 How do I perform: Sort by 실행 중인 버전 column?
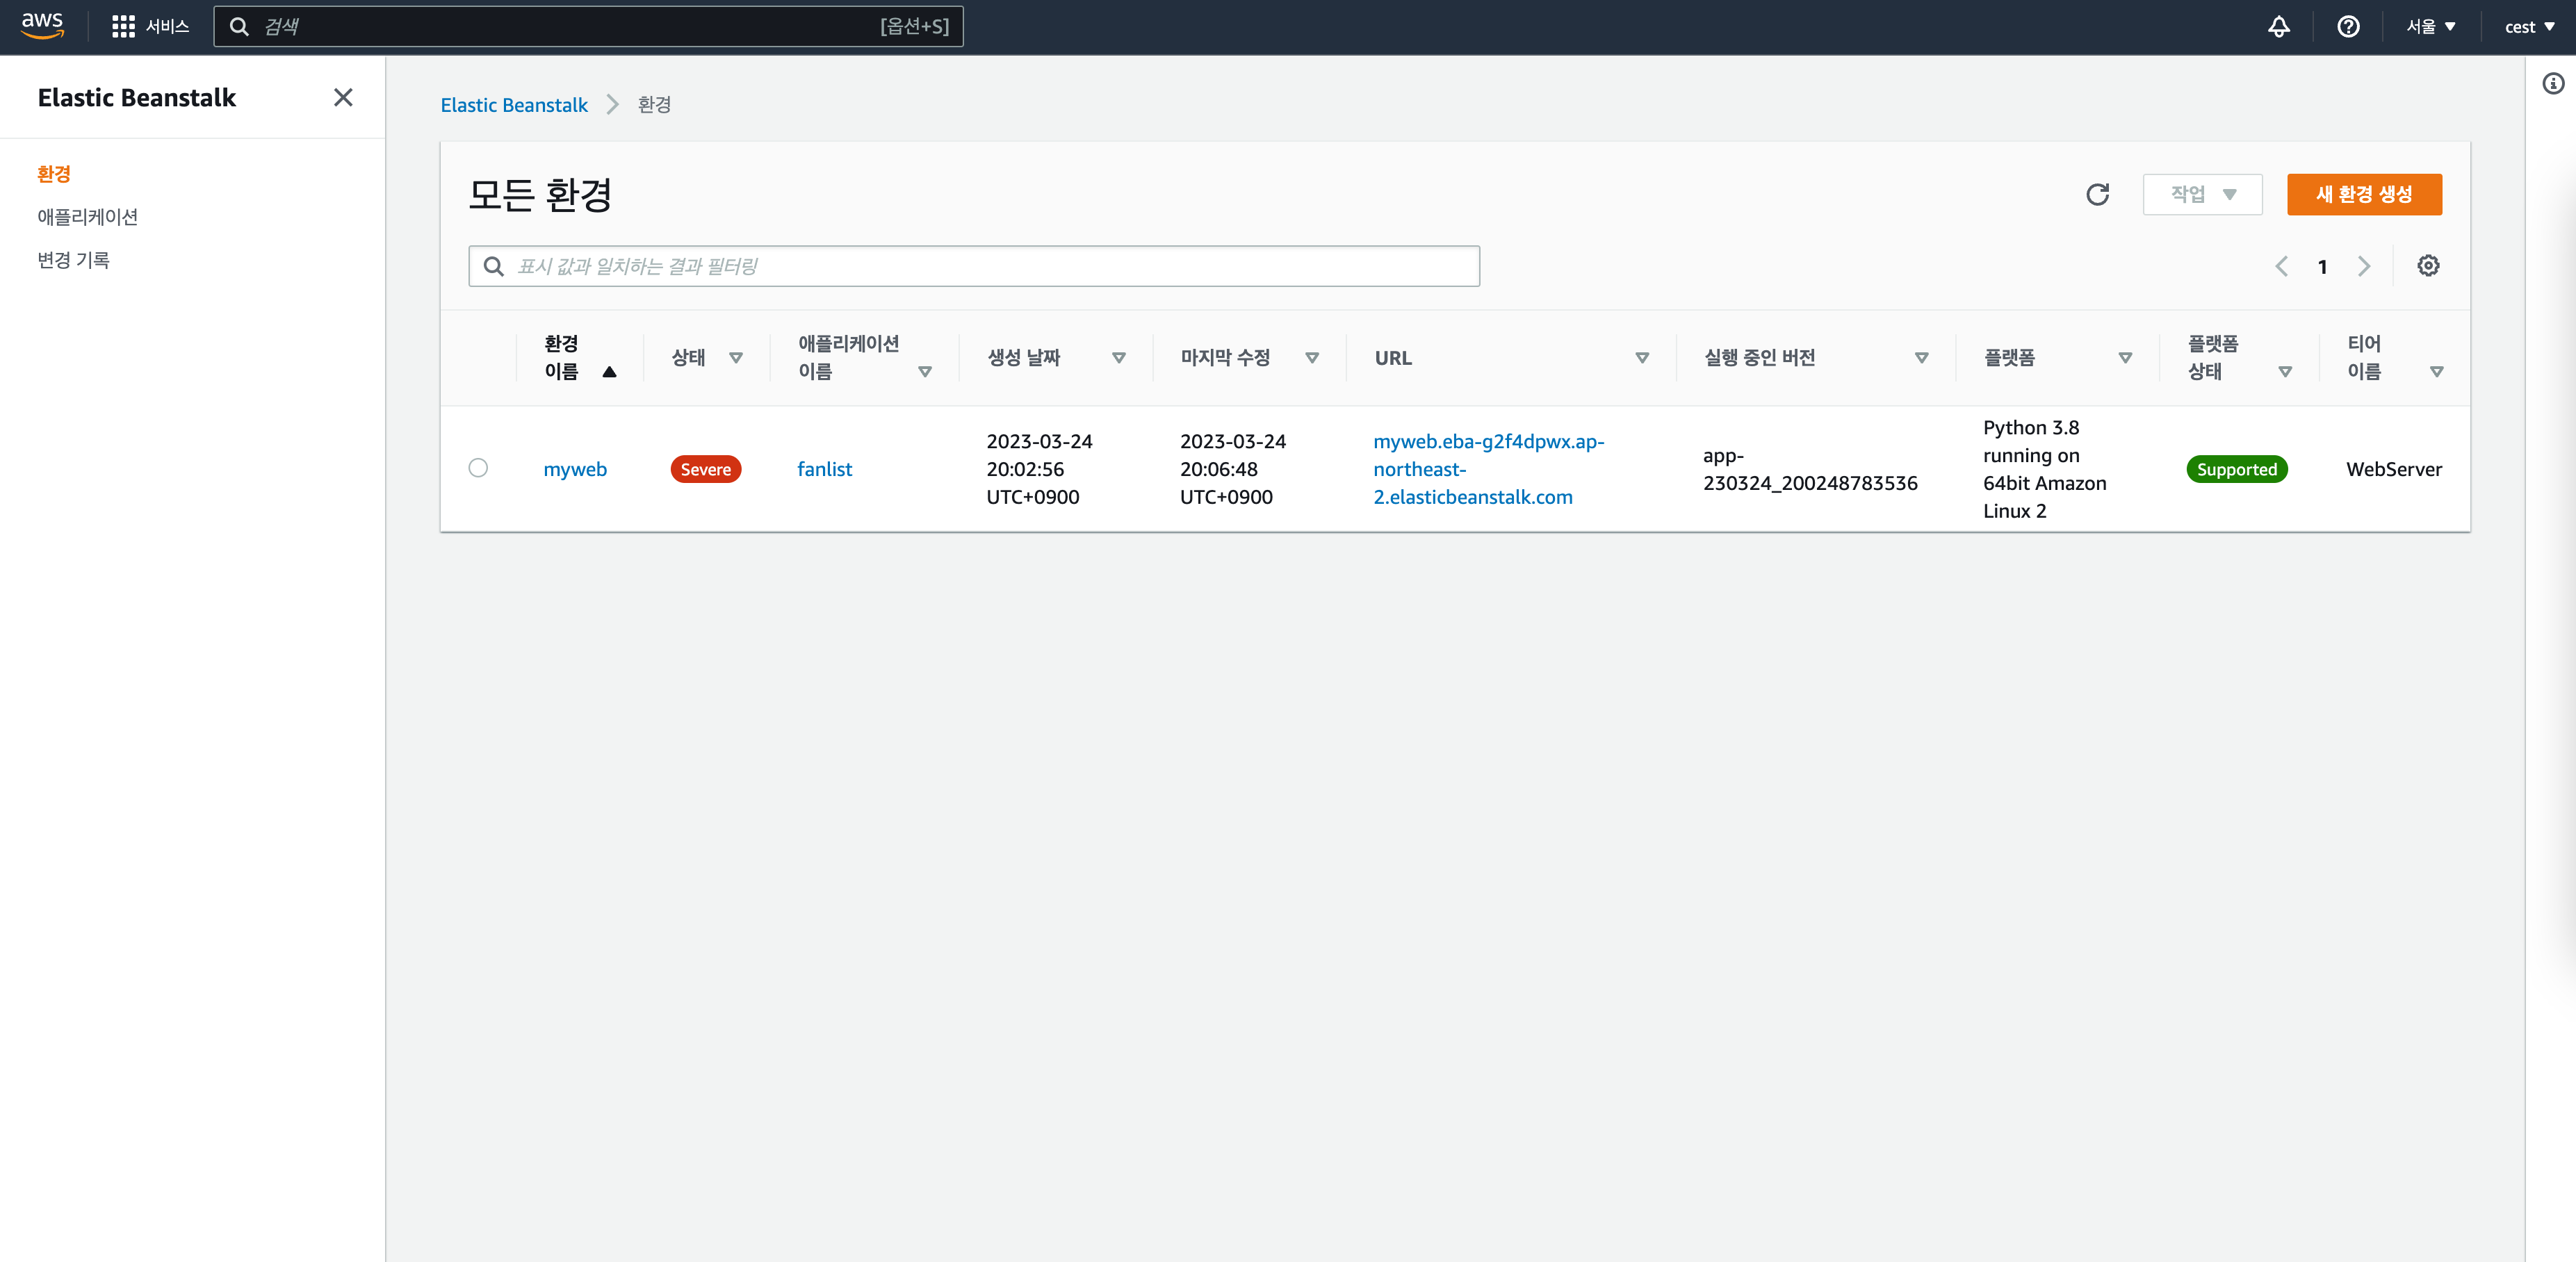[x=1921, y=358]
